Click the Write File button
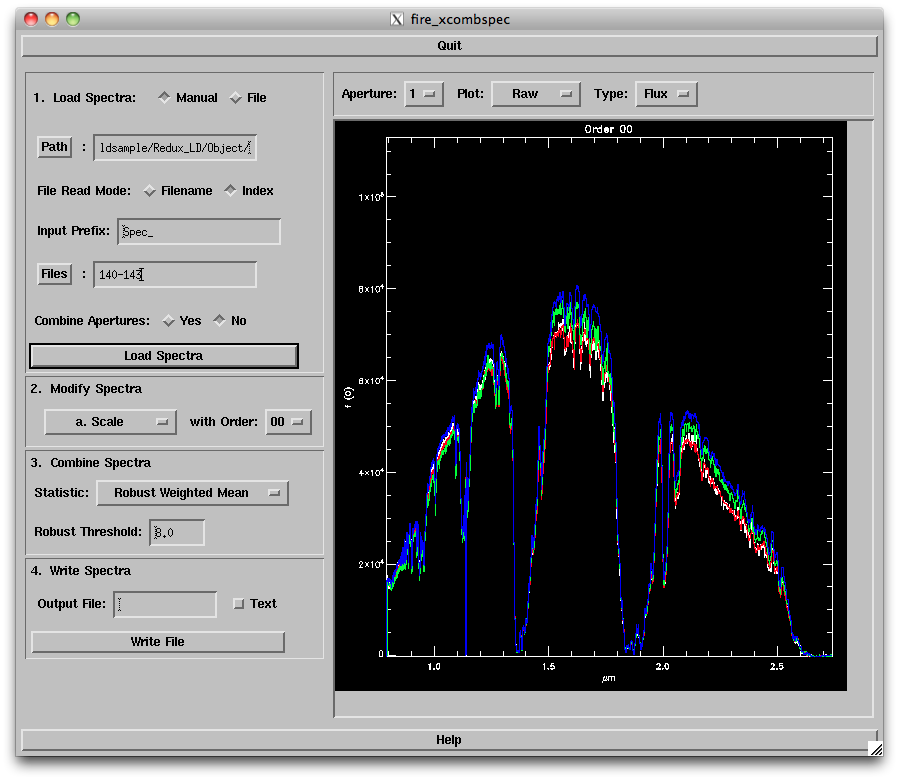Screen dimensions: 899x780 tap(158, 642)
